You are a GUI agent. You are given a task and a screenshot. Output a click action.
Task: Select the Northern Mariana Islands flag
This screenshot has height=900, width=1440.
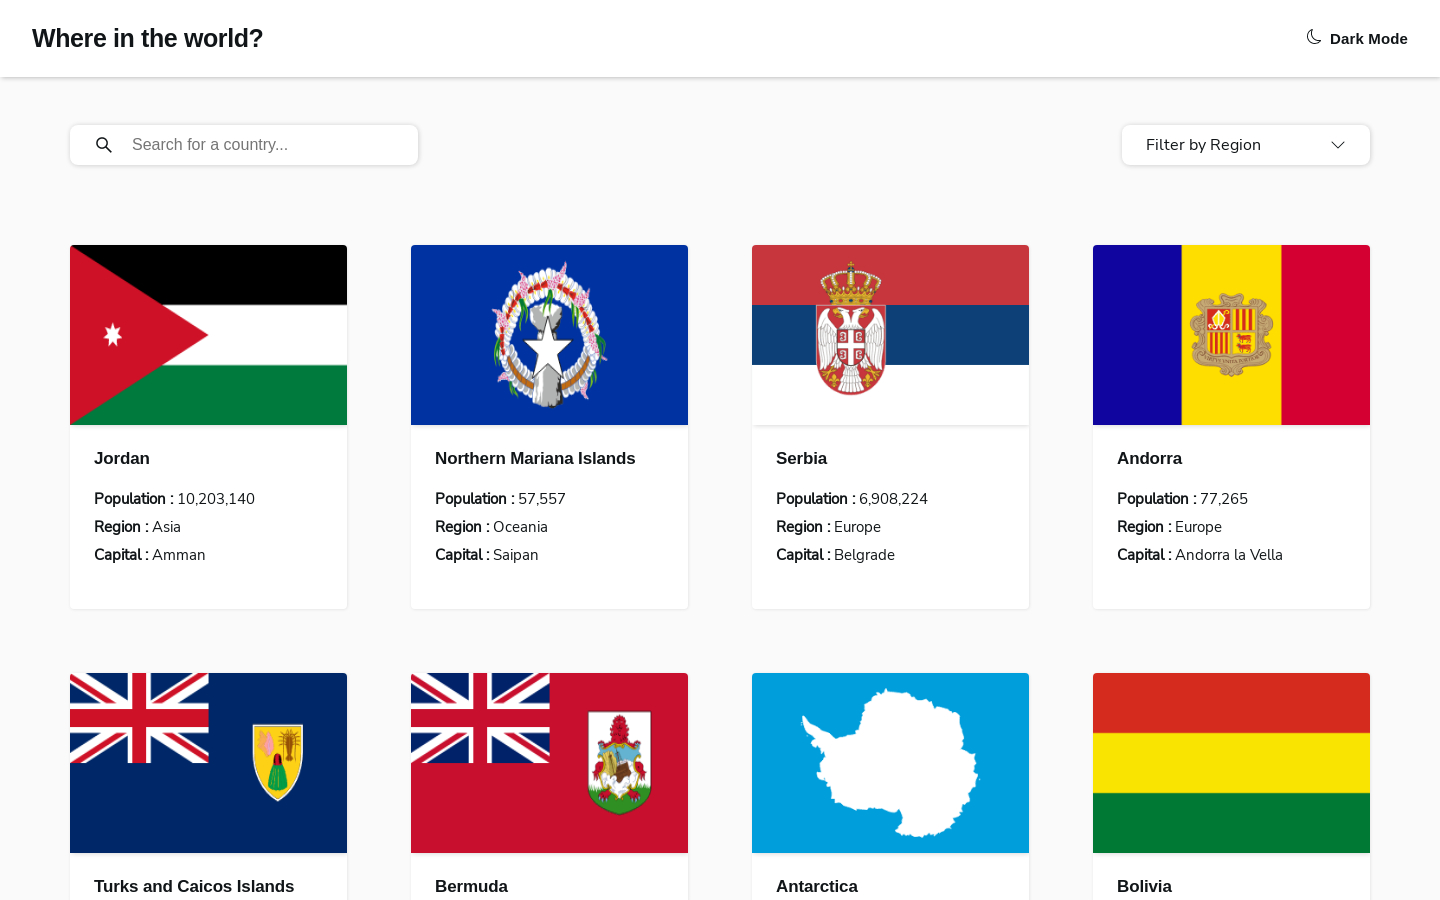tap(549, 335)
